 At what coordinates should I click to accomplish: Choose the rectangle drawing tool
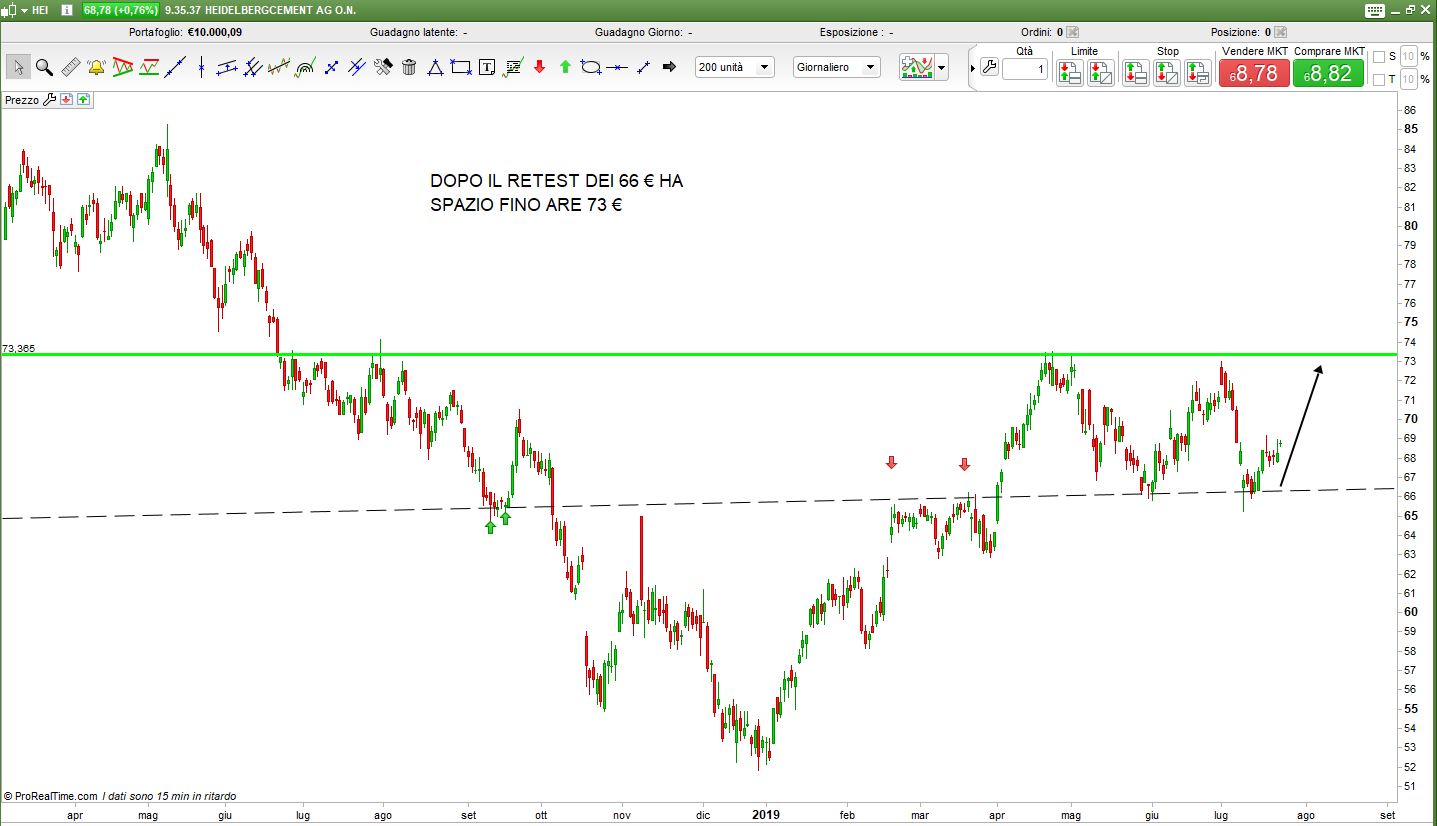point(461,67)
